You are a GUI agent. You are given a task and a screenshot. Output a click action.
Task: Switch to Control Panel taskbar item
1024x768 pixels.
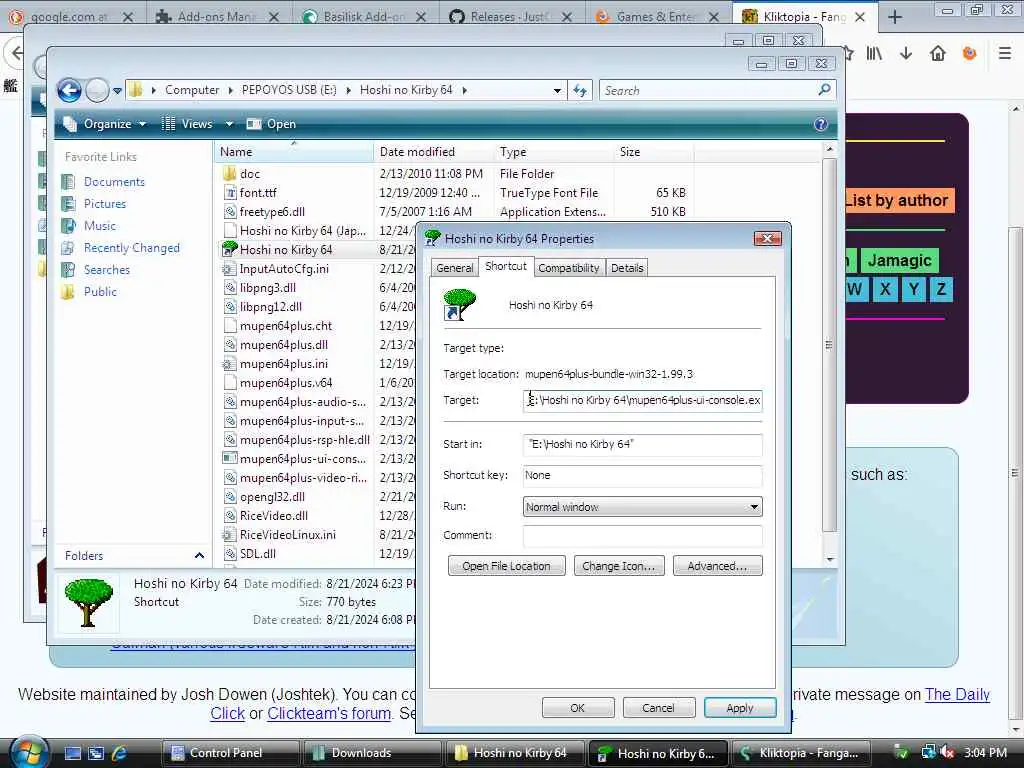click(231, 753)
